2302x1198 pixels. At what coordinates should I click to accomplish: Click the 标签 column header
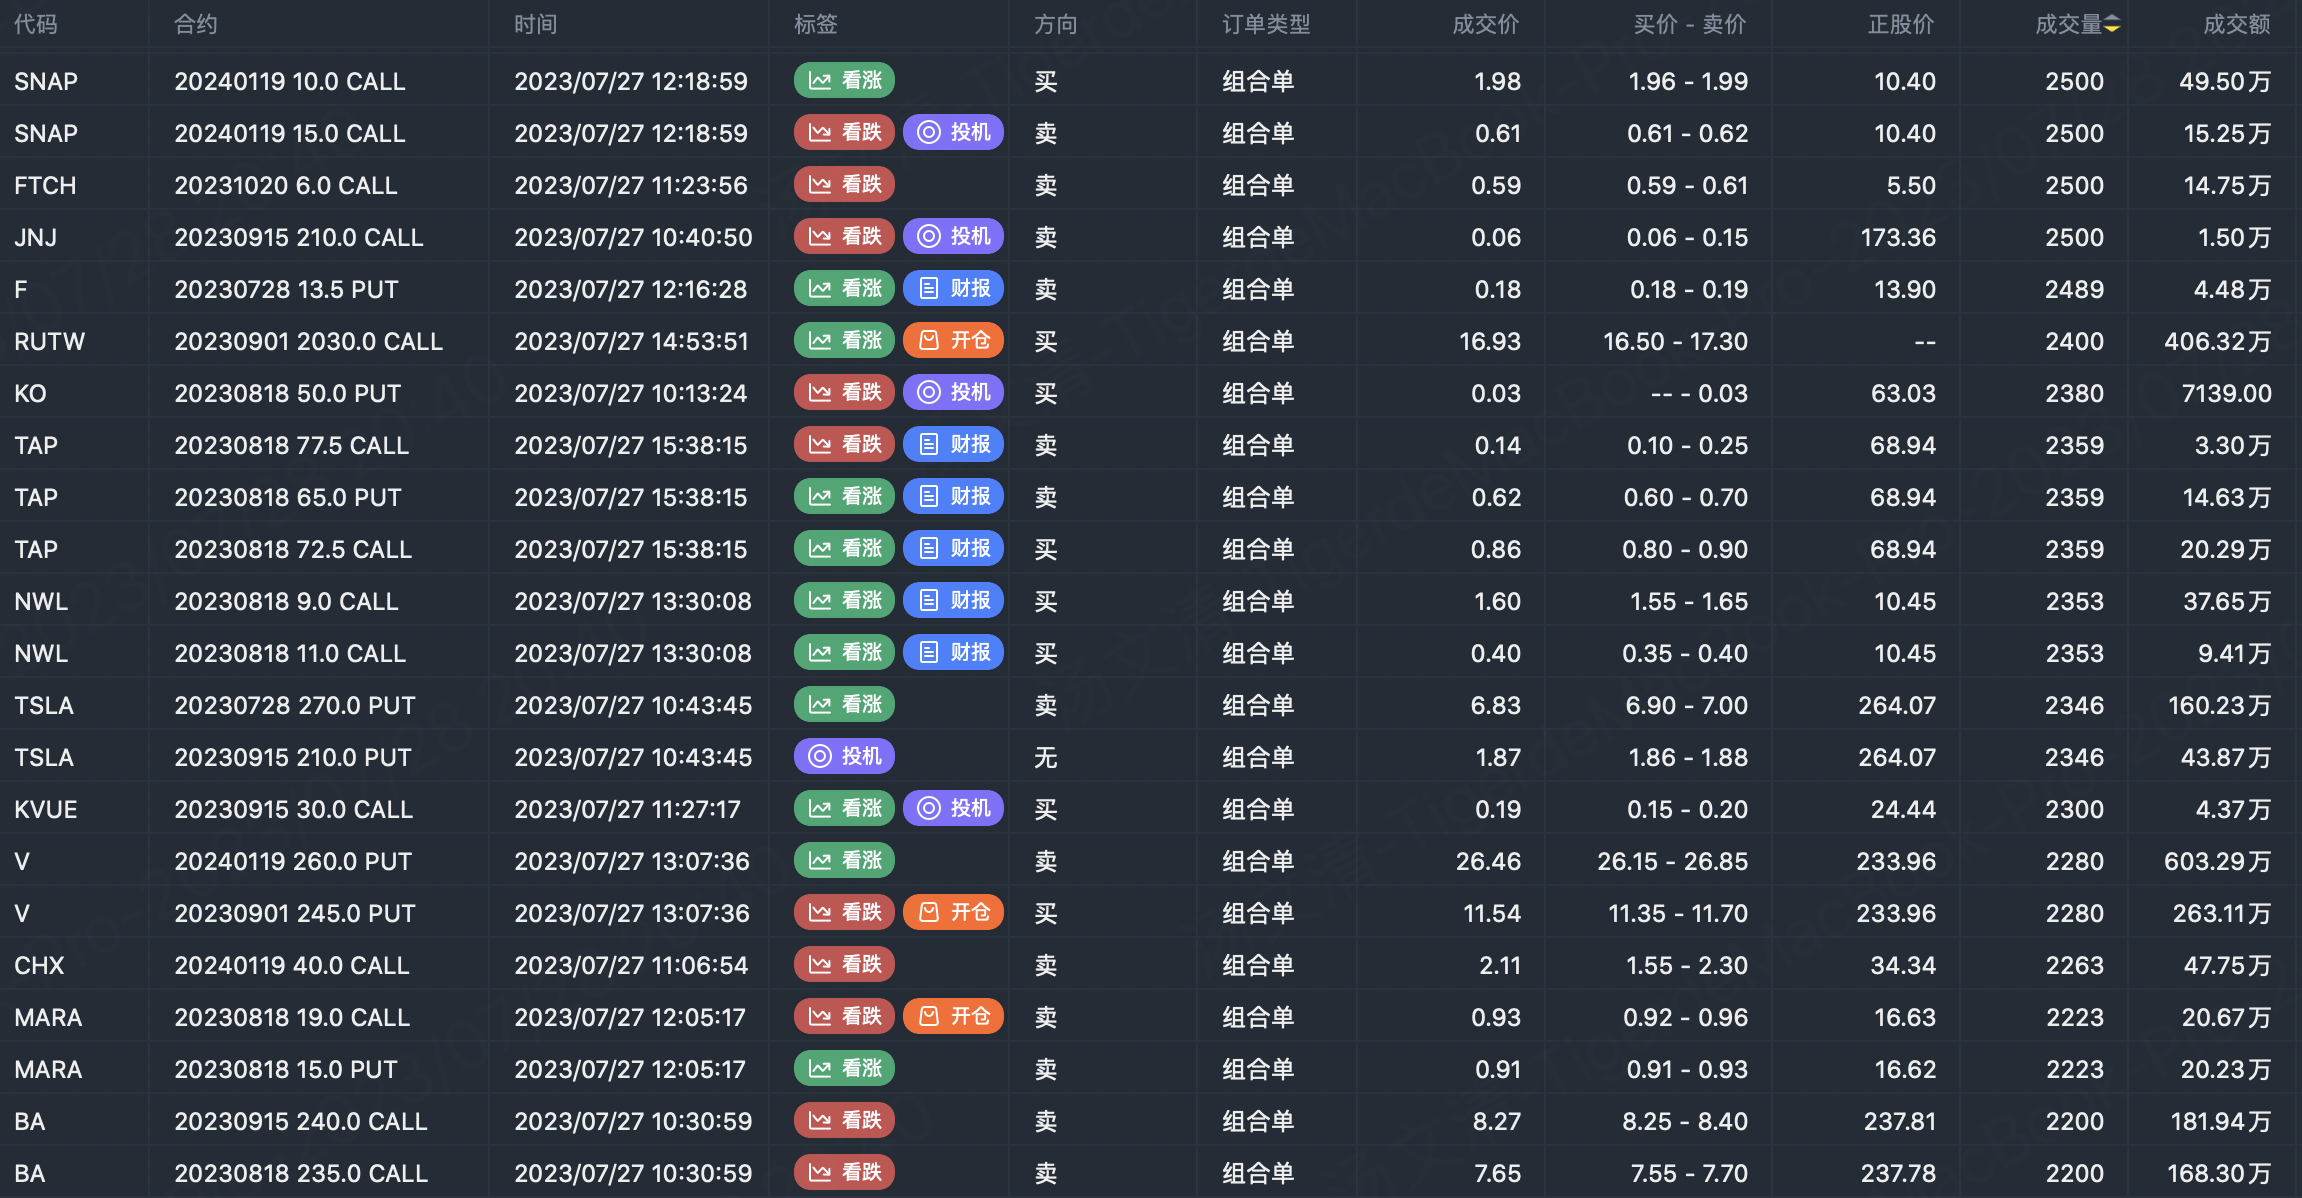tap(816, 24)
